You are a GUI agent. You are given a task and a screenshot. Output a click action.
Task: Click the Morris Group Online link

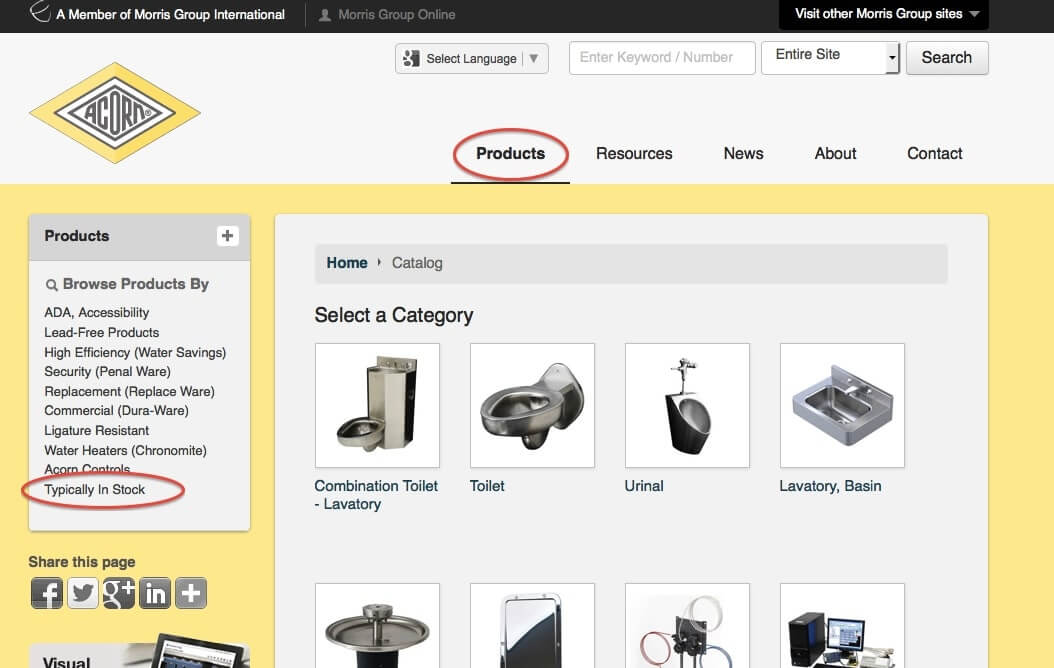[397, 14]
